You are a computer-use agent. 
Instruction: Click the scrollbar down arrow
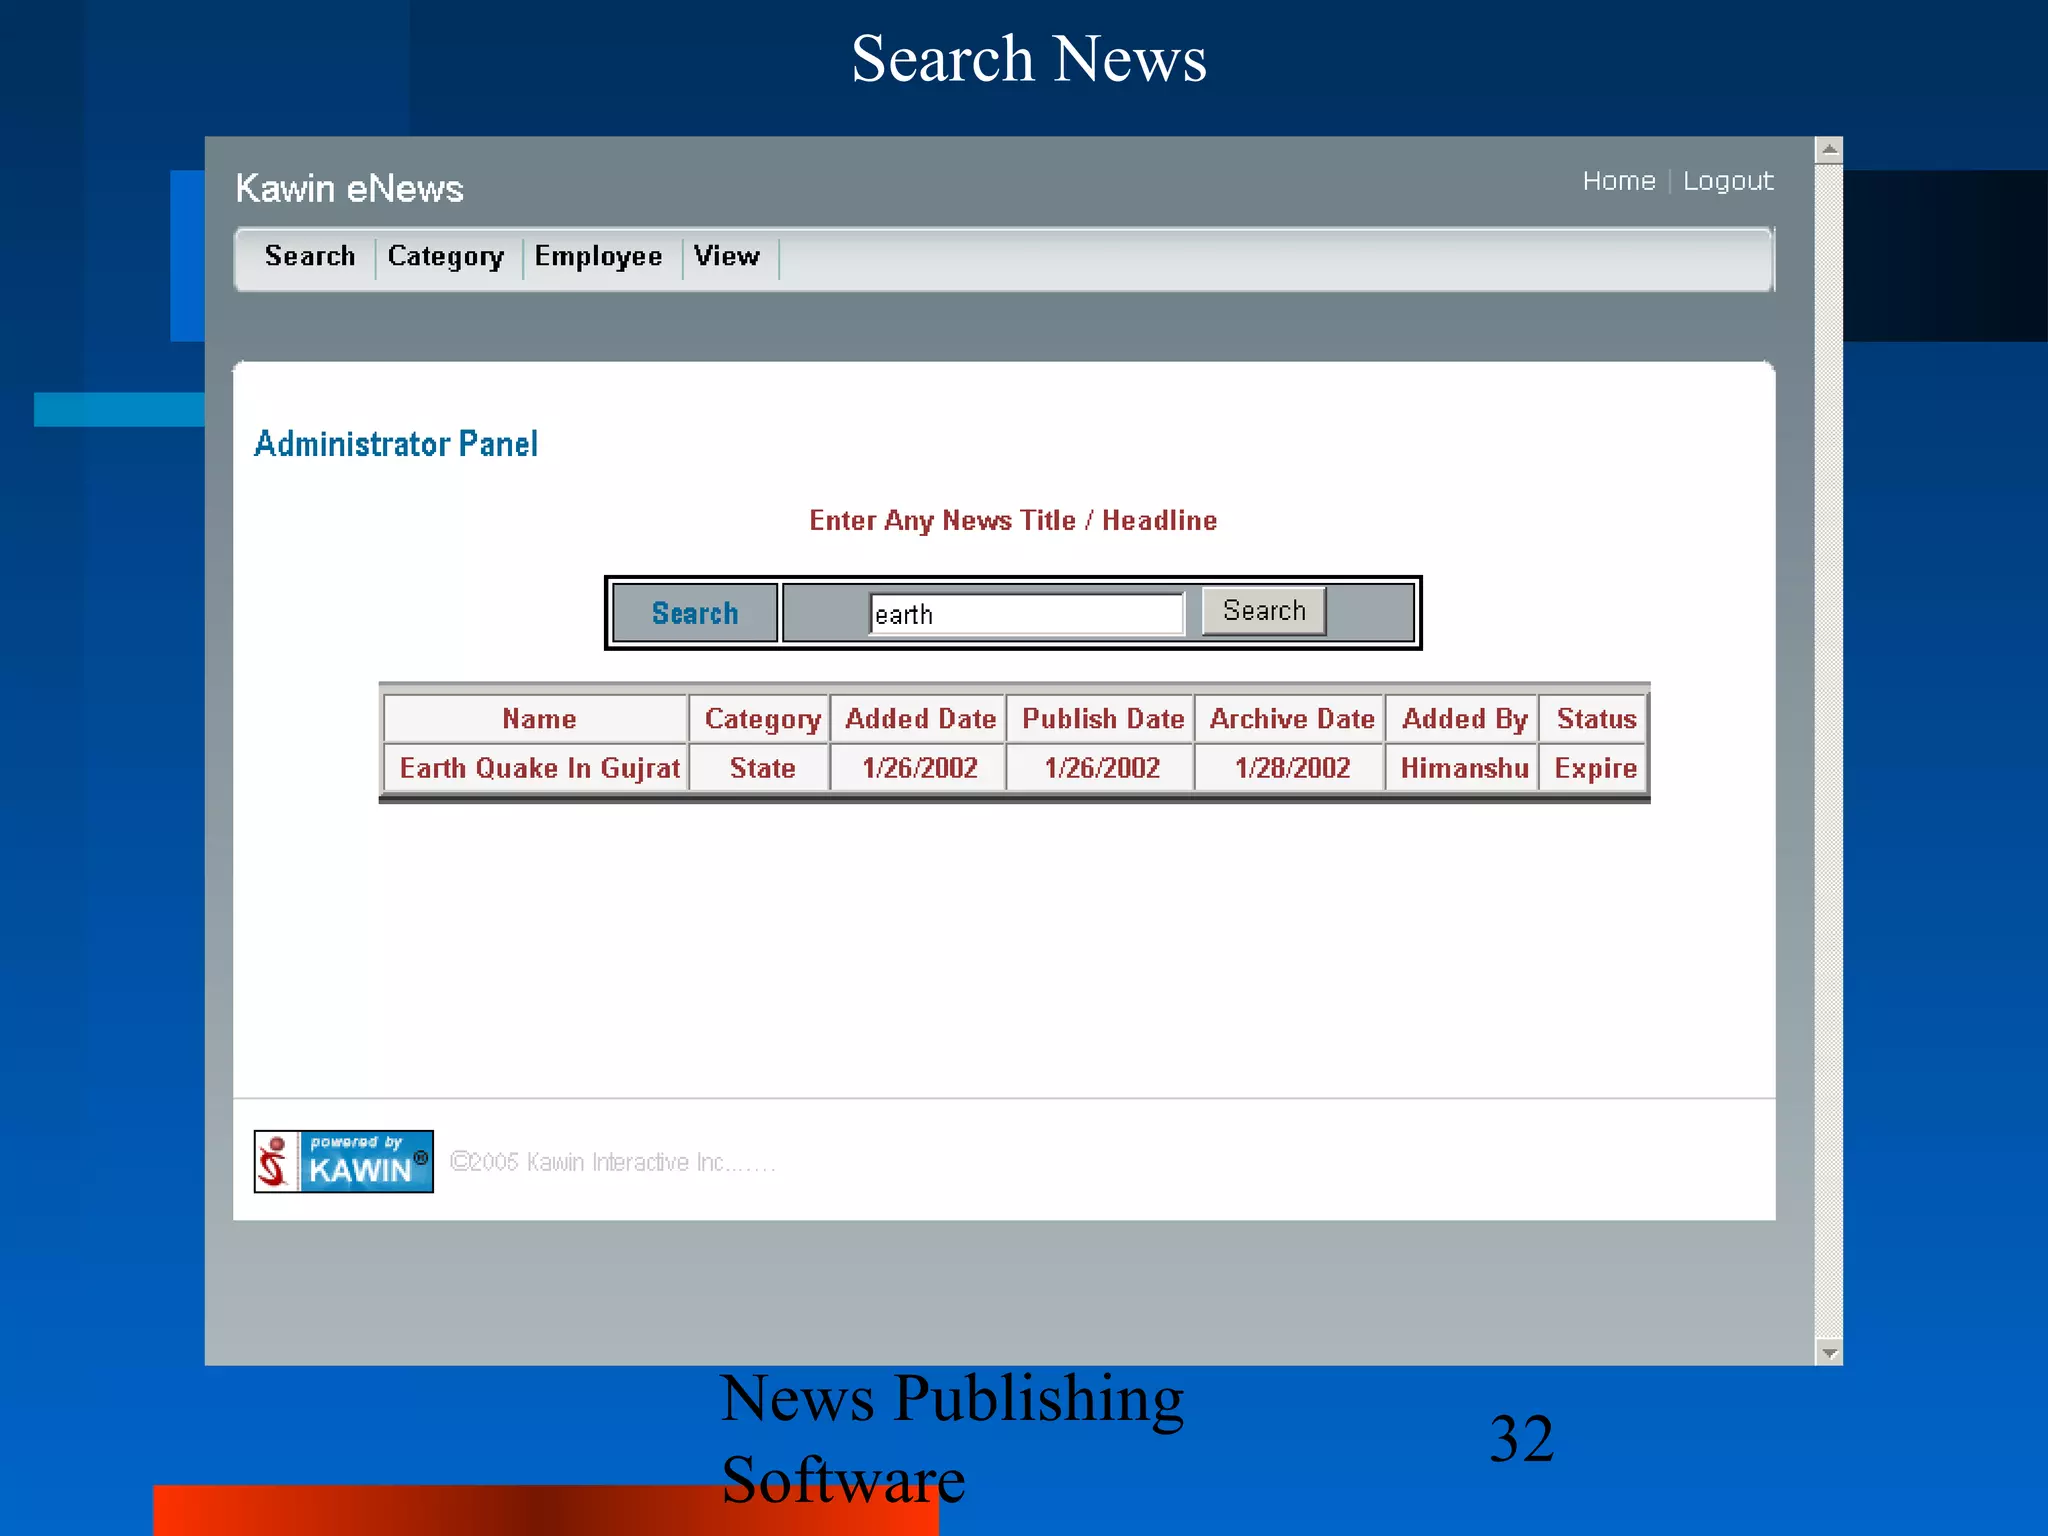click(1829, 1352)
